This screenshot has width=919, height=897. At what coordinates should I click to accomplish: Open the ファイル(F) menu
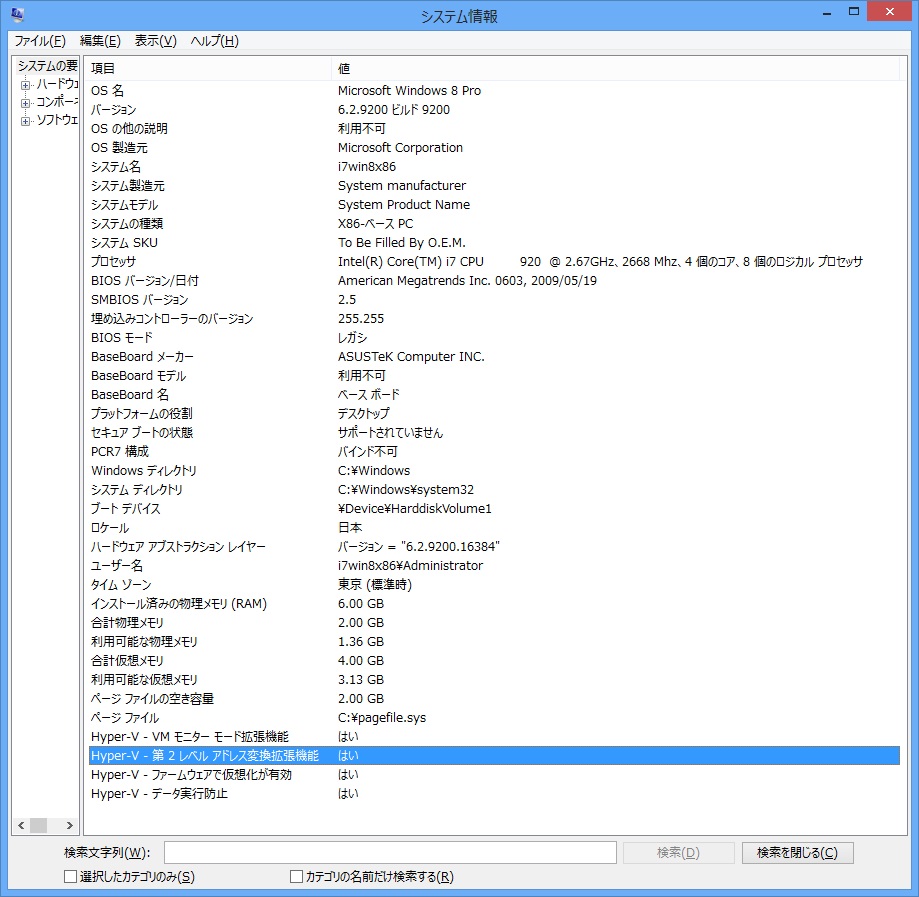pos(40,40)
